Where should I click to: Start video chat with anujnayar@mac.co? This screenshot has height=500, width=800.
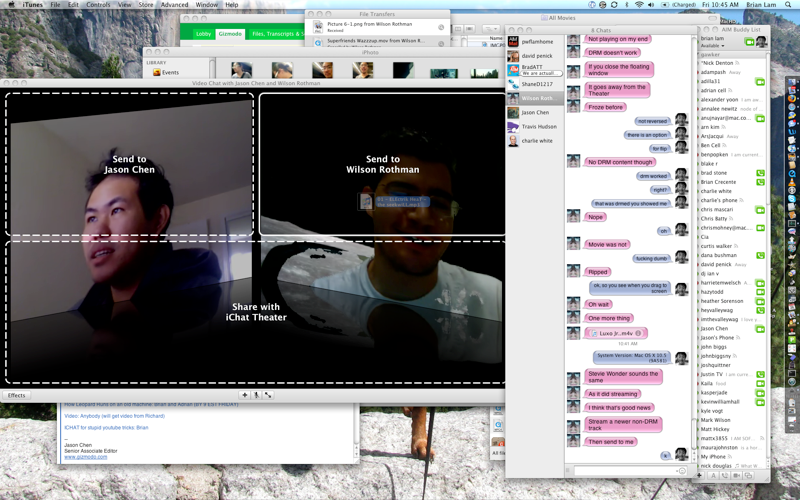(760, 118)
